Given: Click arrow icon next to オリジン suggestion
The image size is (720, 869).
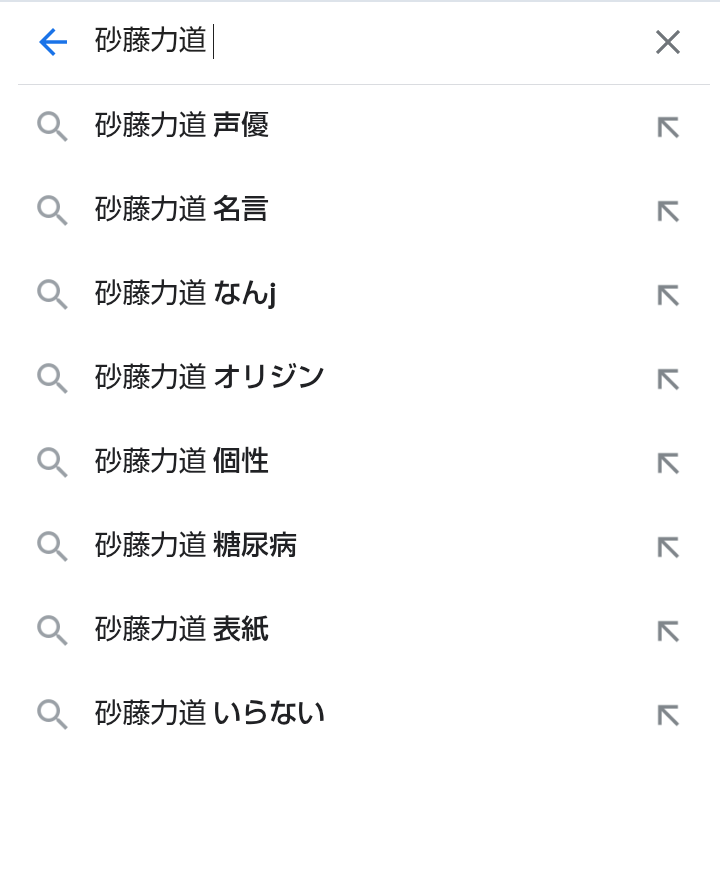Looking at the screenshot, I should coord(668,380).
